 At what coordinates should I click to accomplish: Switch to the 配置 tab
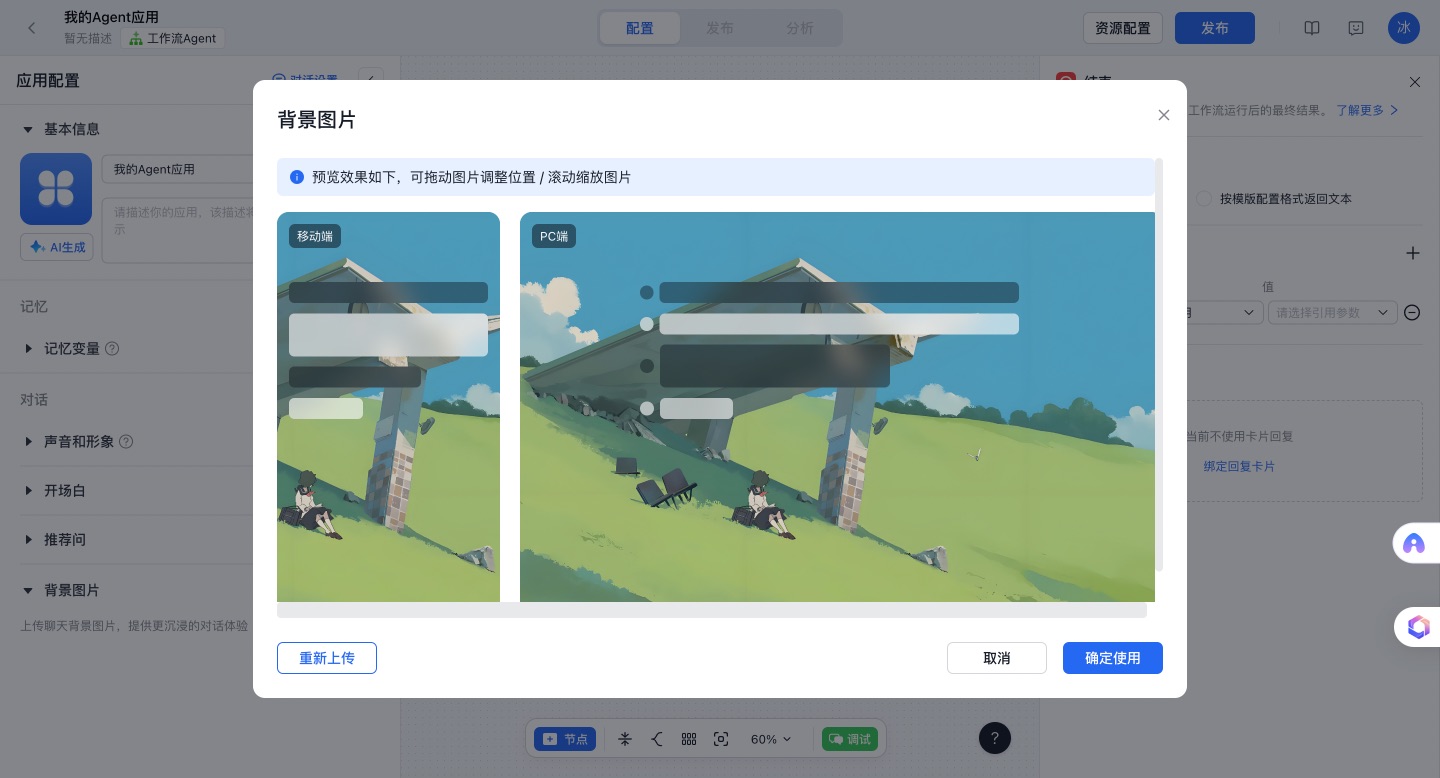[x=640, y=28]
